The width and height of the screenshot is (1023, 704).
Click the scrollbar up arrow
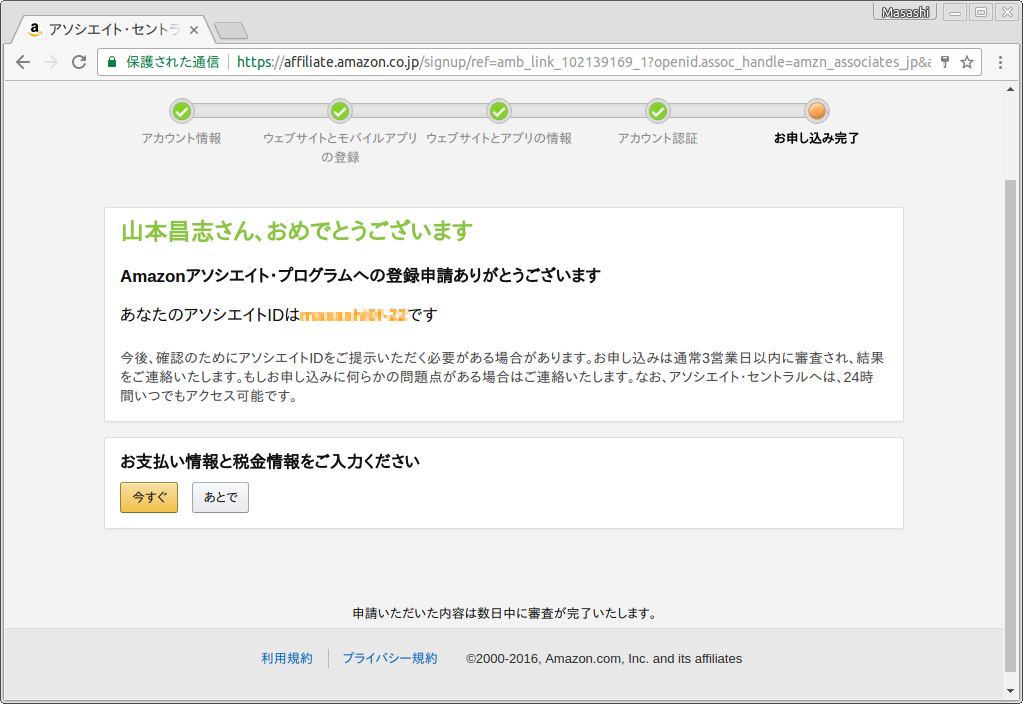pos(1011,89)
